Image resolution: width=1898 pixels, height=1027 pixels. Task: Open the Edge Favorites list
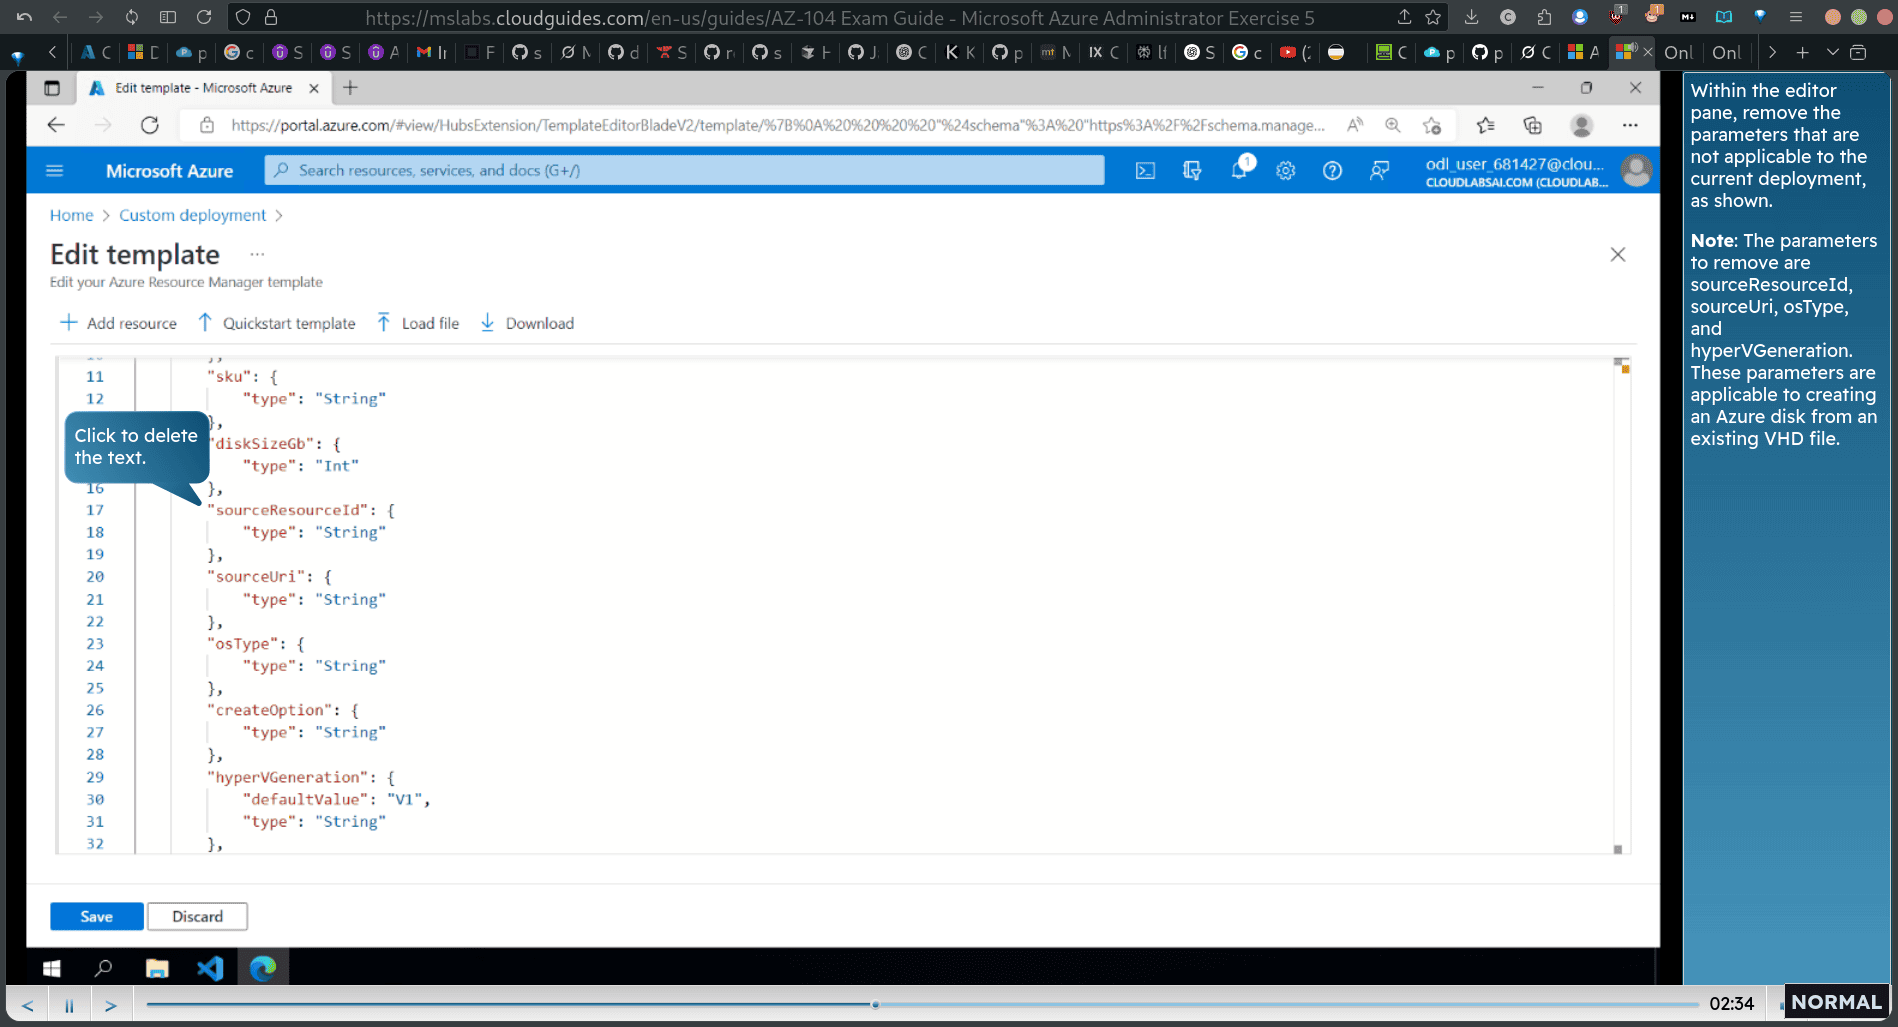click(1485, 125)
